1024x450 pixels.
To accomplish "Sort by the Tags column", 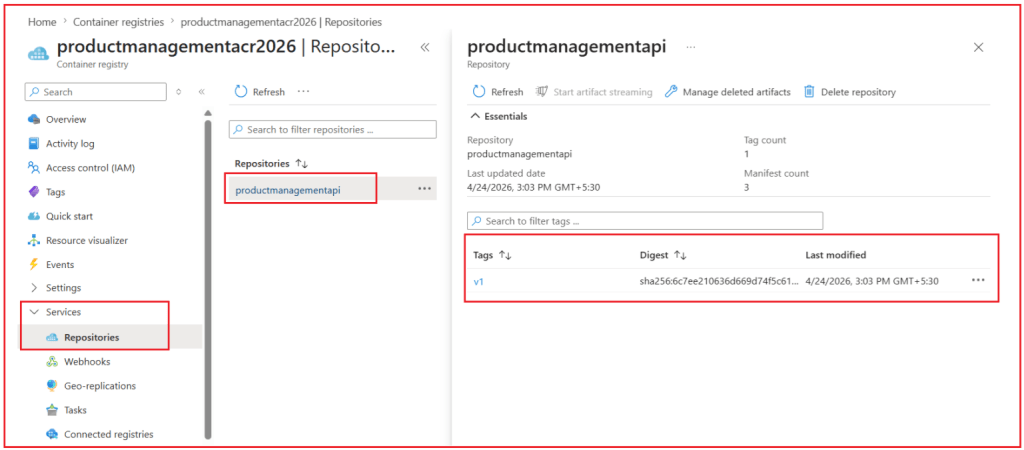I will tap(492, 255).
